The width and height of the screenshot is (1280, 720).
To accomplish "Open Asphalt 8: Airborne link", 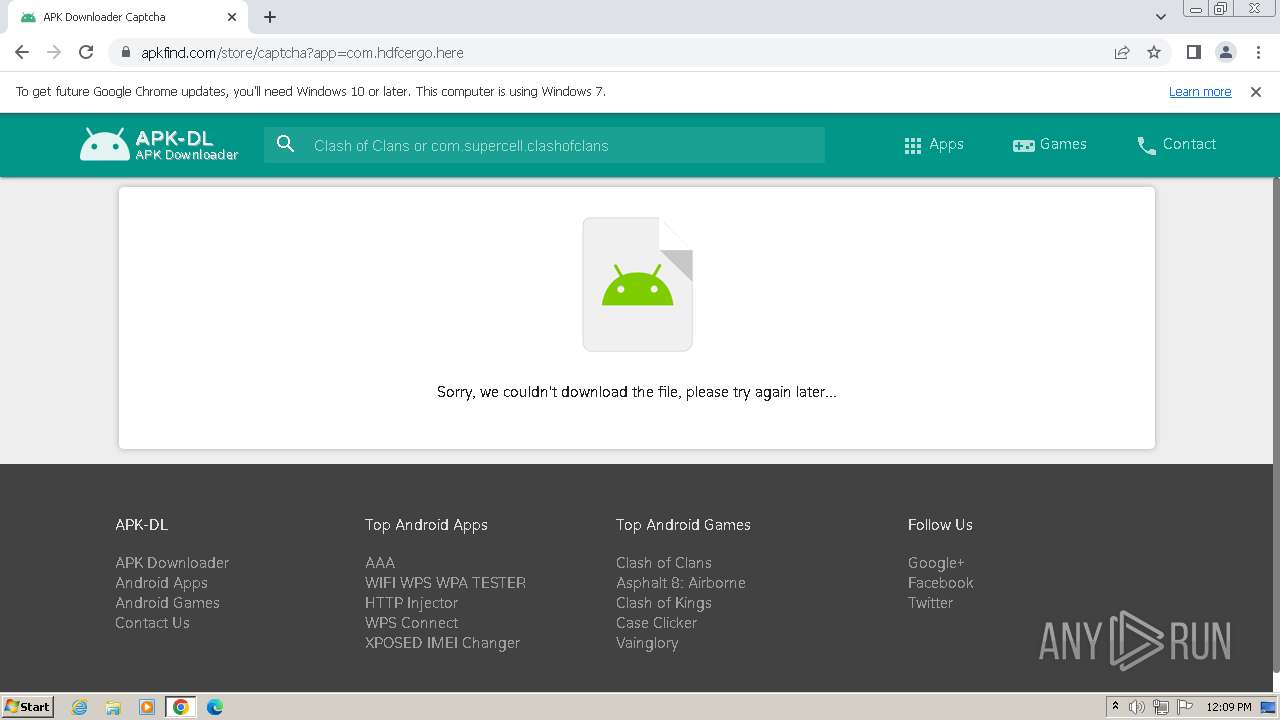I will tap(681, 583).
